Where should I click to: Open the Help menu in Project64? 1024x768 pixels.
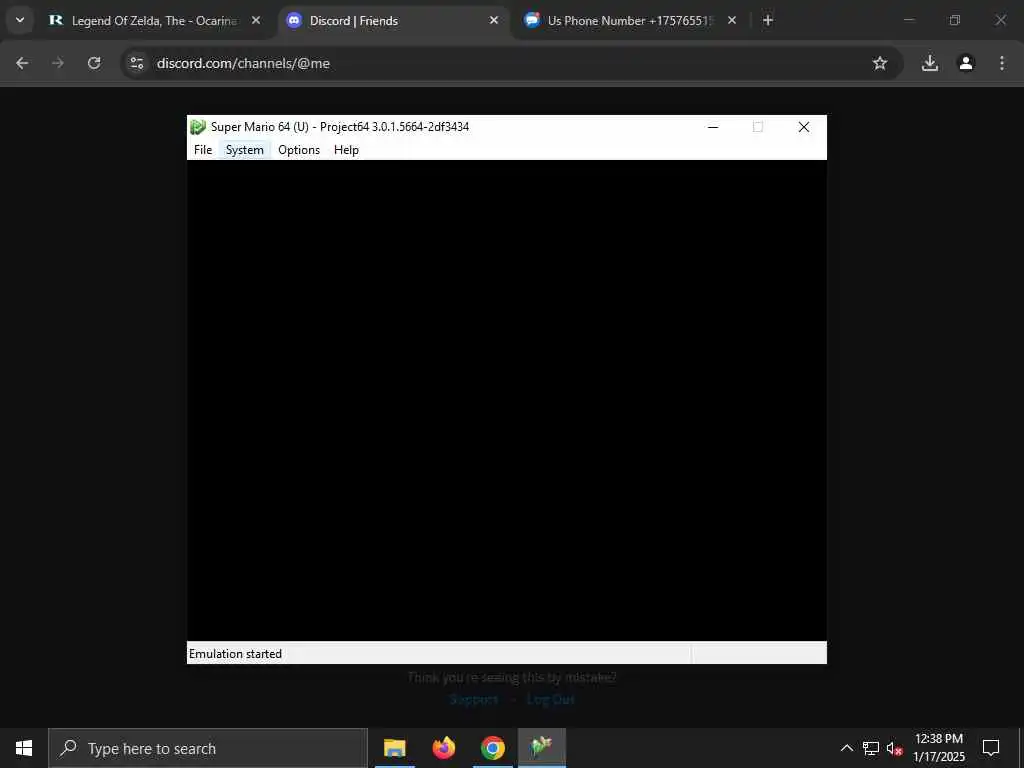coord(346,150)
